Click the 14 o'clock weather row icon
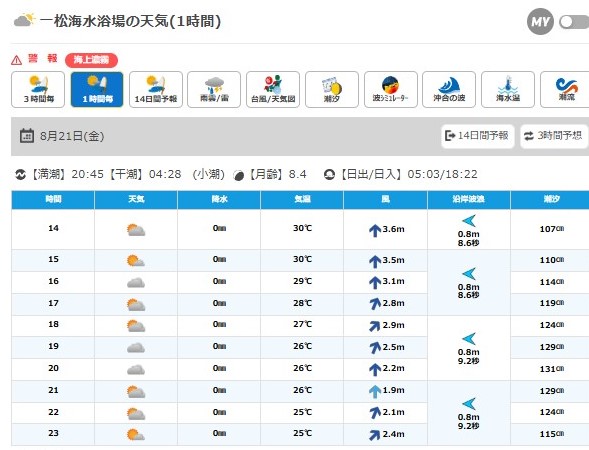This screenshot has height=450, width=589. click(136, 230)
